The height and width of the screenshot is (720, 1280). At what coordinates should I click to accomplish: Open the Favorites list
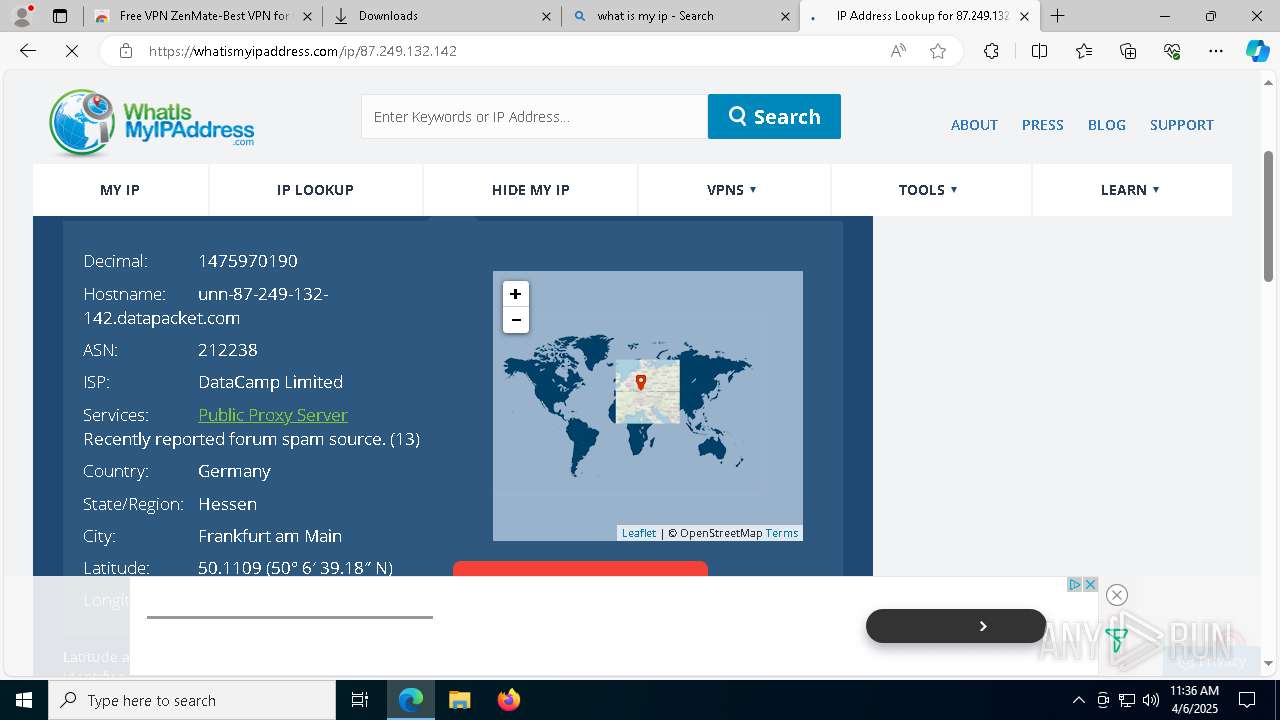1084,51
